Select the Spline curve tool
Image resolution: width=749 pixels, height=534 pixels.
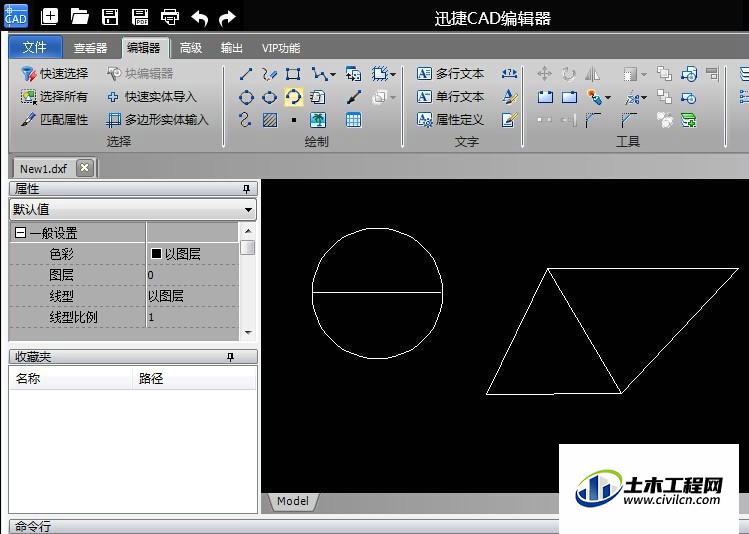pos(245,119)
